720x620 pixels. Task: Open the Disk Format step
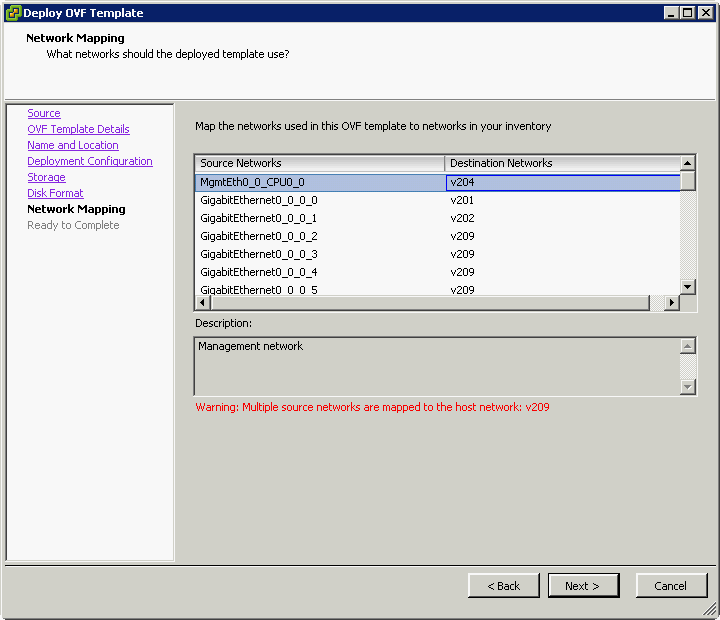tap(55, 193)
